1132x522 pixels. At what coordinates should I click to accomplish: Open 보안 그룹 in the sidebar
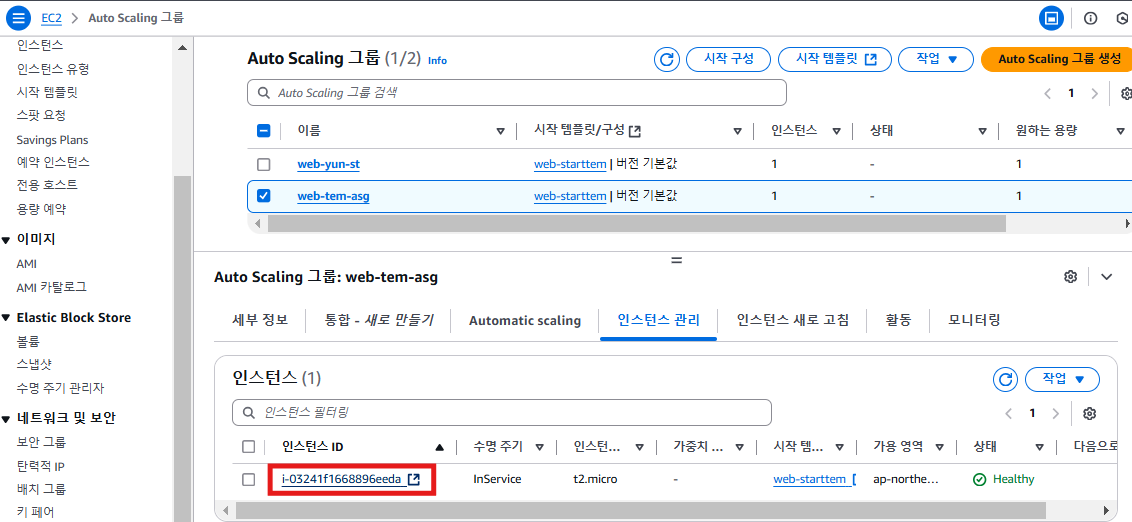(x=41, y=442)
